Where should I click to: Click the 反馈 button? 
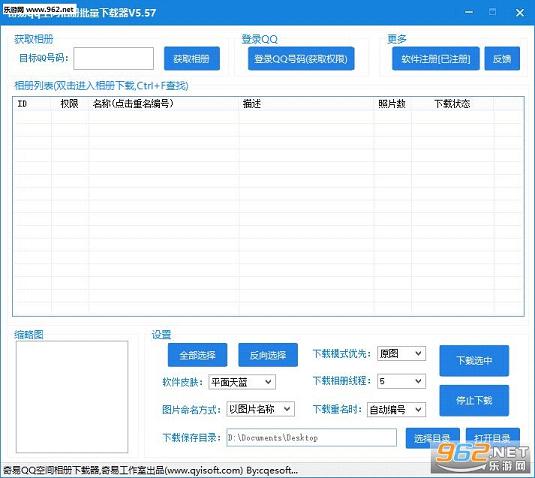click(x=502, y=59)
